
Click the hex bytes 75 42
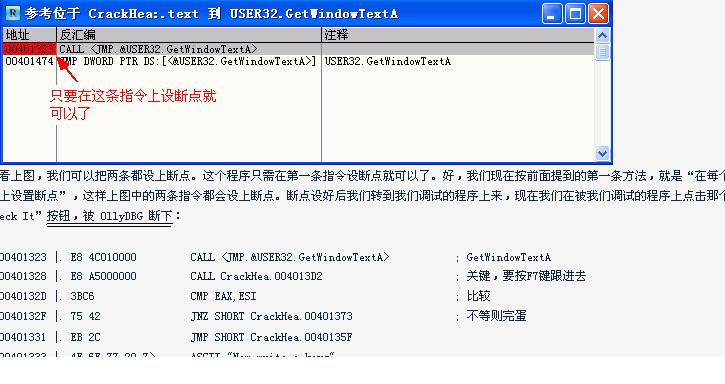click(85, 316)
